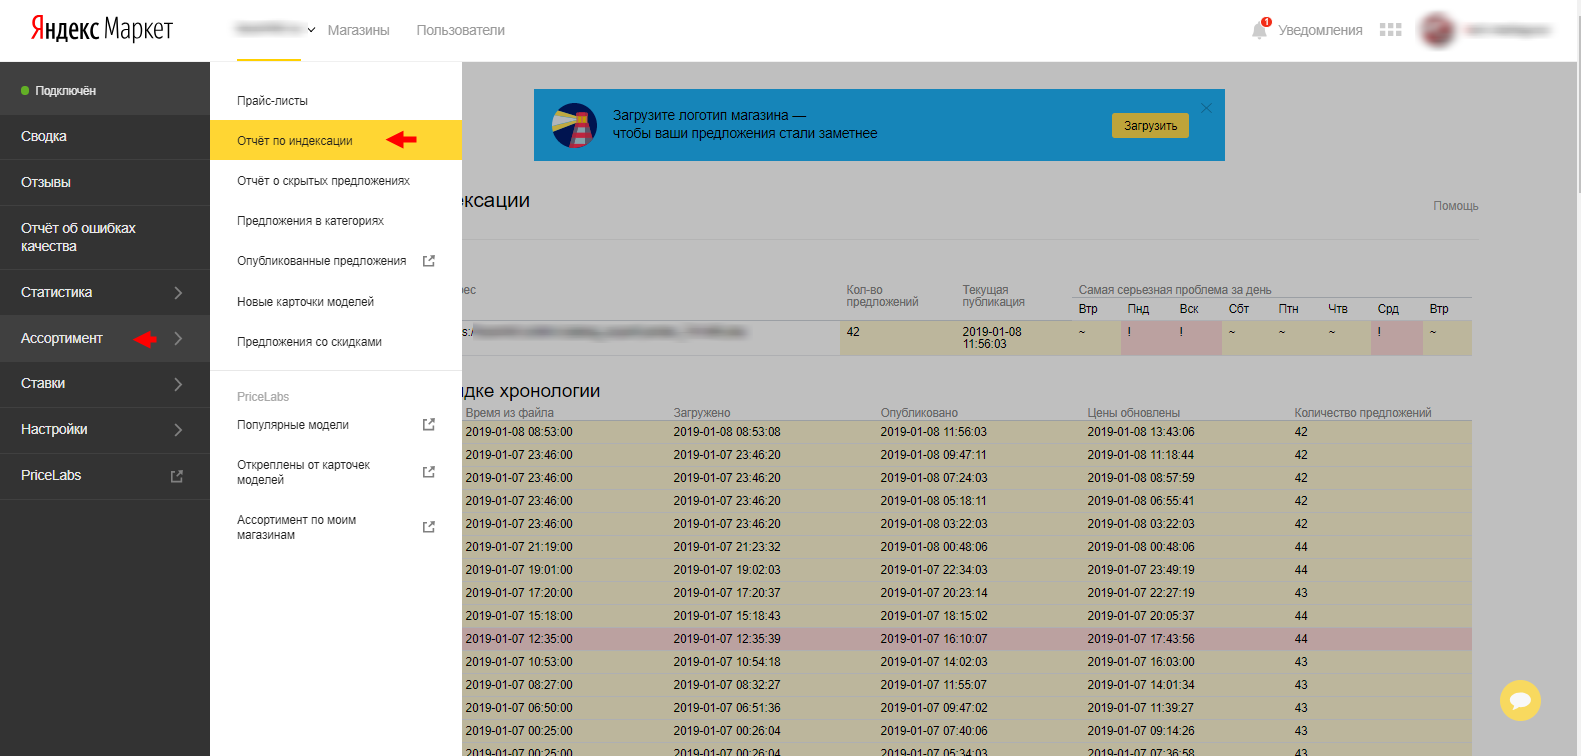This screenshot has width=1581, height=756.
Task: Open the Помощь link
Action: [x=1455, y=206]
